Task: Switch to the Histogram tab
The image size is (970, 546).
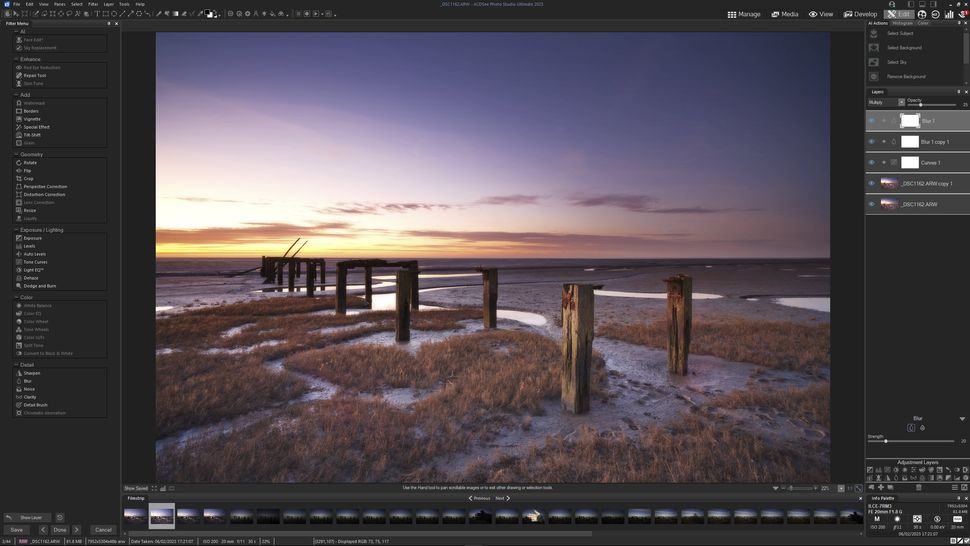Action: click(903, 23)
